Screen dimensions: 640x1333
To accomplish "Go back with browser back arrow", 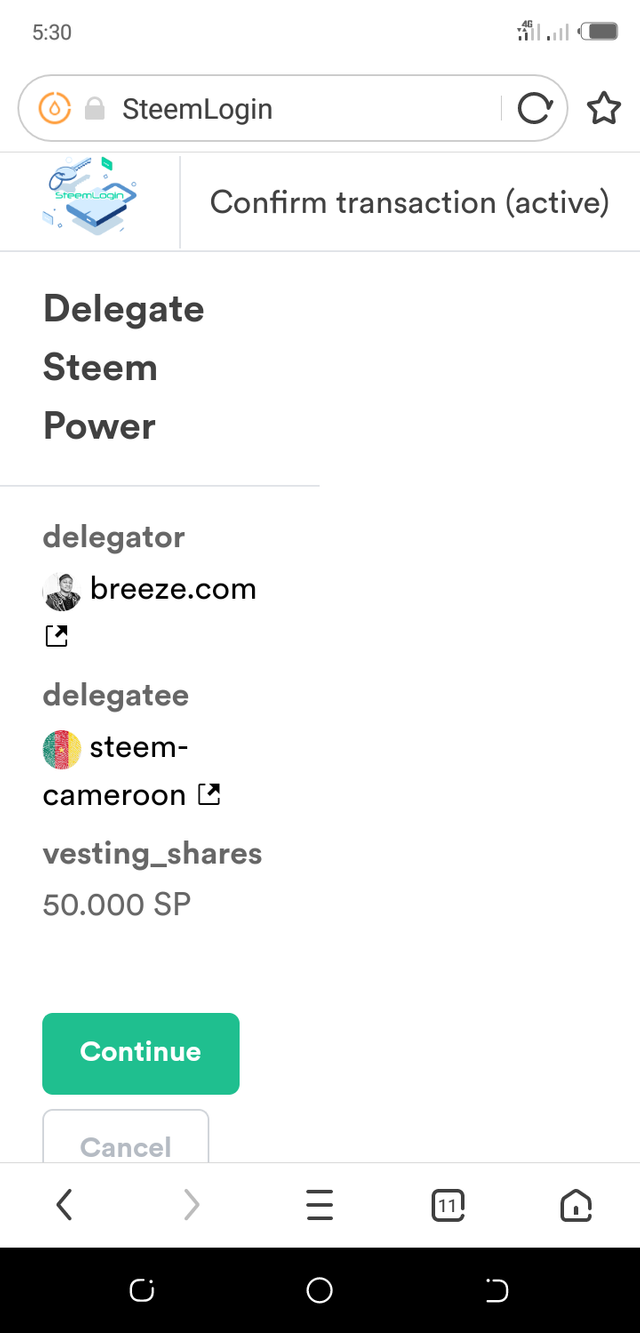I will 64,1205.
